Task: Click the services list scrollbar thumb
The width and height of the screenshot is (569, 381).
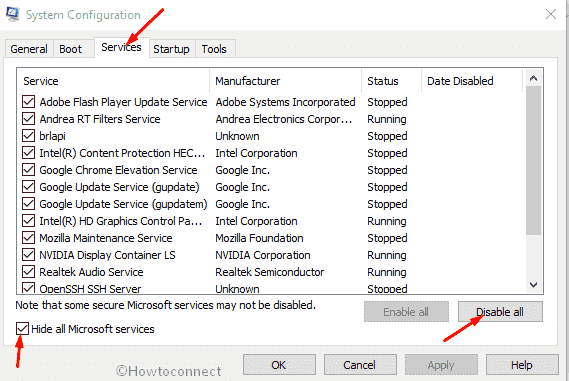Action: [x=533, y=160]
